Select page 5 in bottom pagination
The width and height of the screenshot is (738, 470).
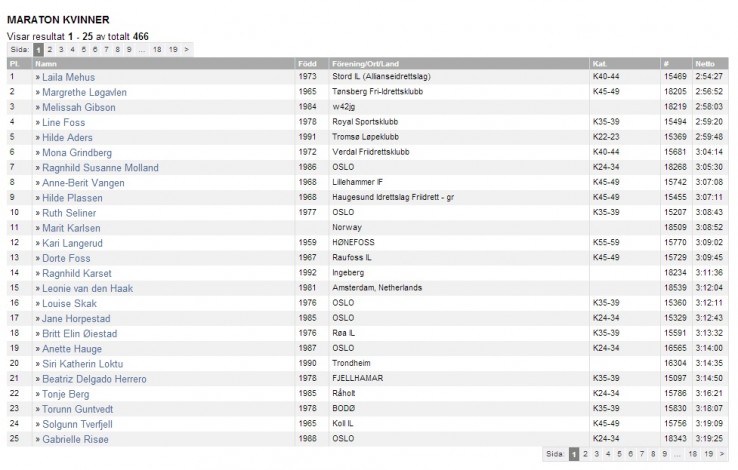pyautogui.click(x=619, y=453)
